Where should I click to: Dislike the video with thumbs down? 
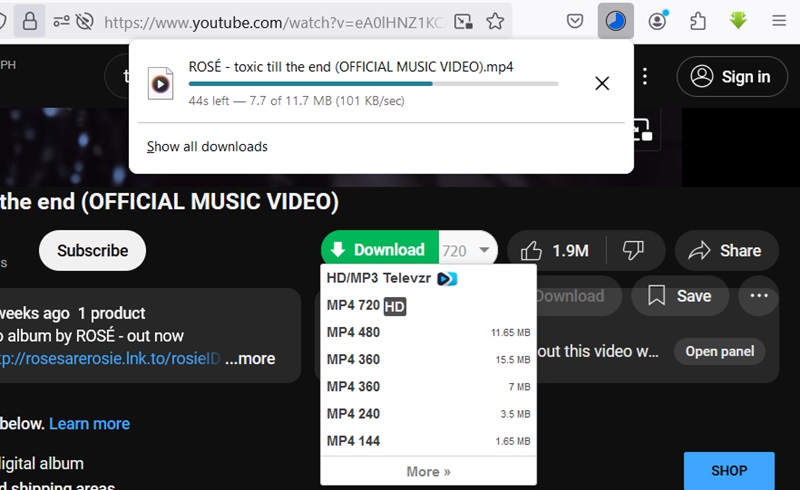coord(633,250)
